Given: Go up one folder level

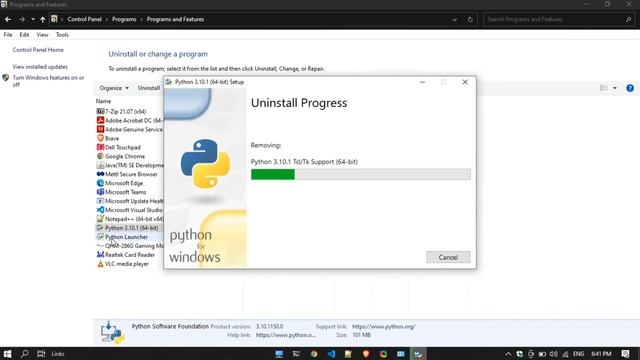Looking at the screenshot, I should pos(42,19).
